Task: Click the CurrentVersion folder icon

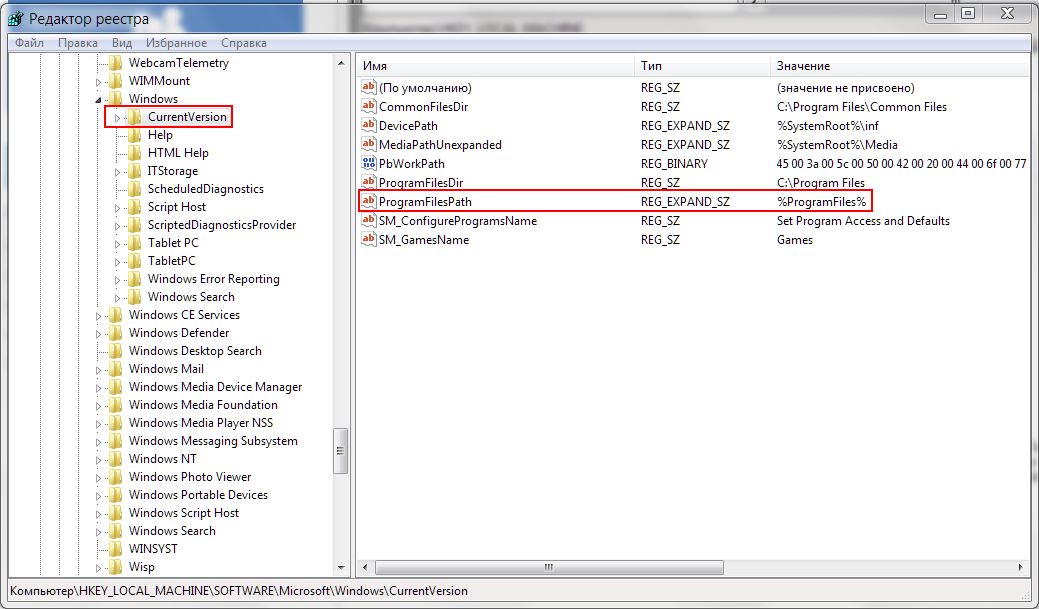Action: coord(135,117)
